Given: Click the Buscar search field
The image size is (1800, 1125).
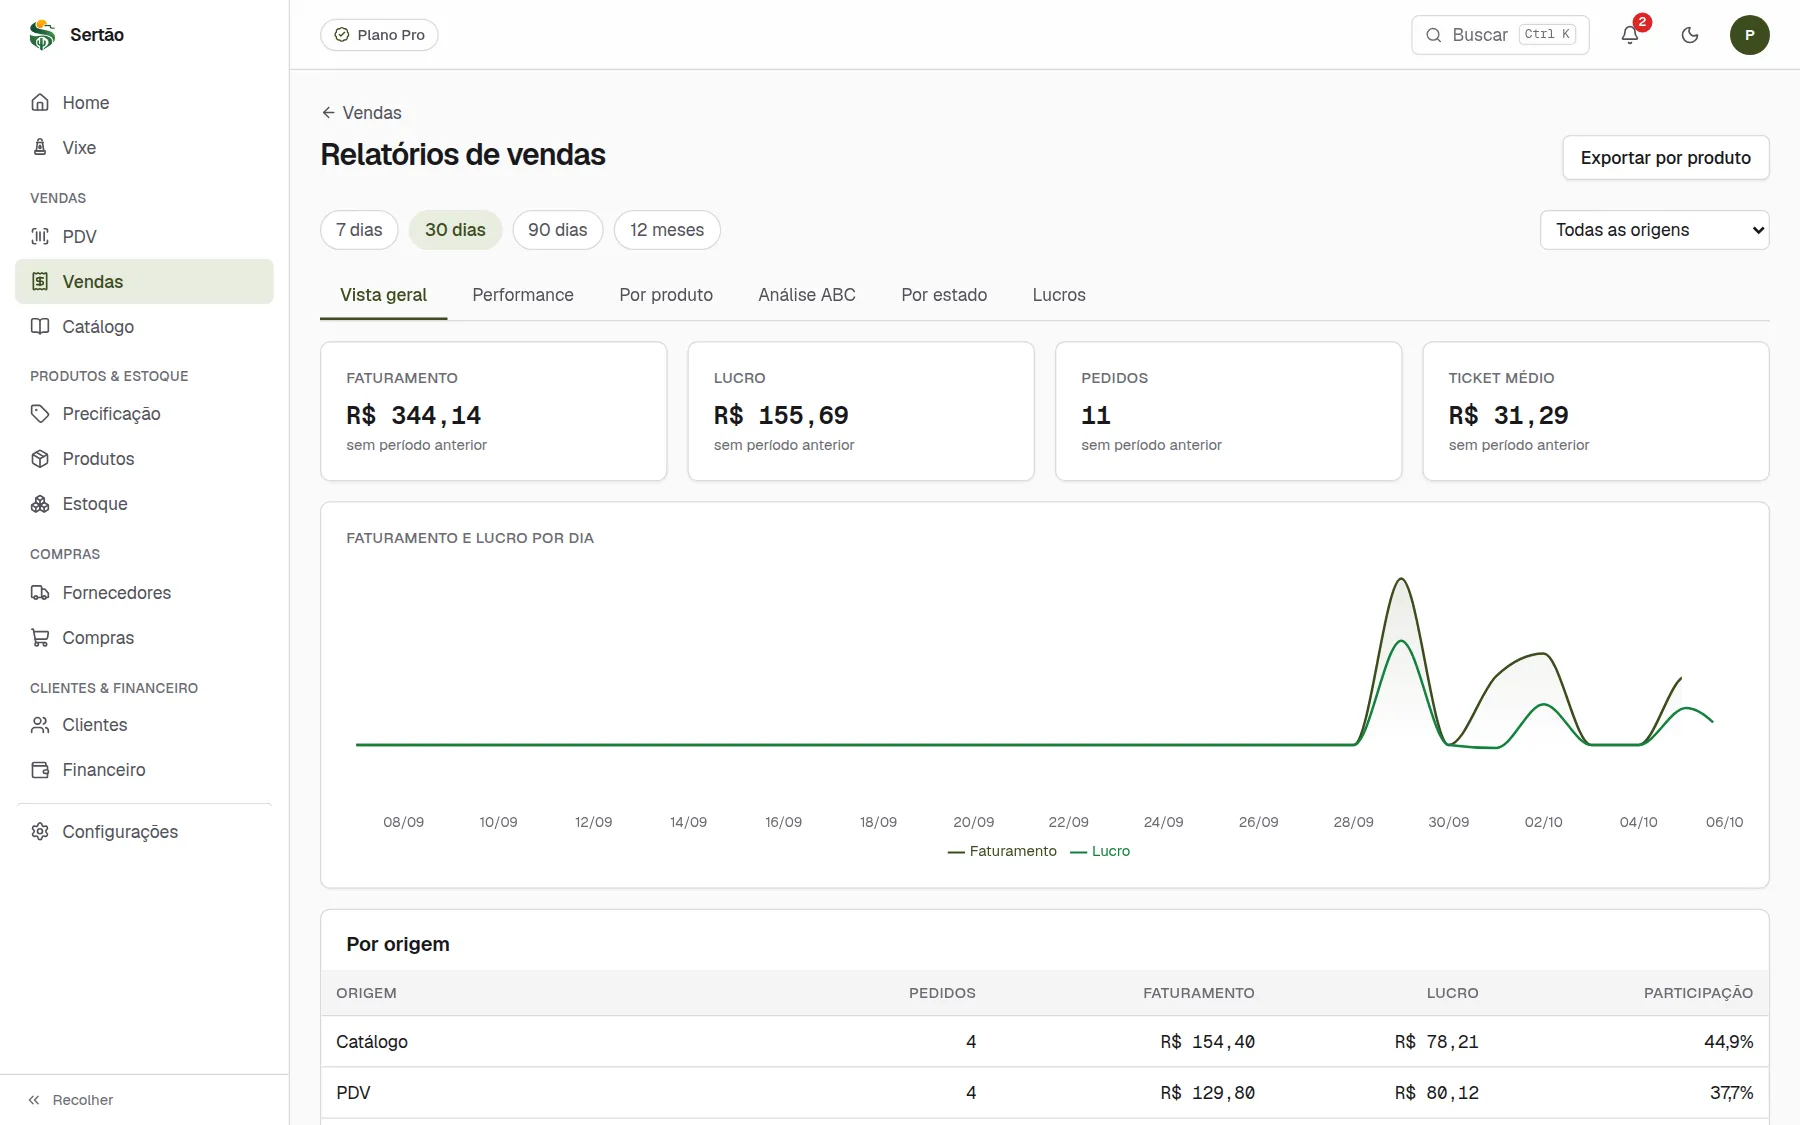Looking at the screenshot, I should [1500, 35].
